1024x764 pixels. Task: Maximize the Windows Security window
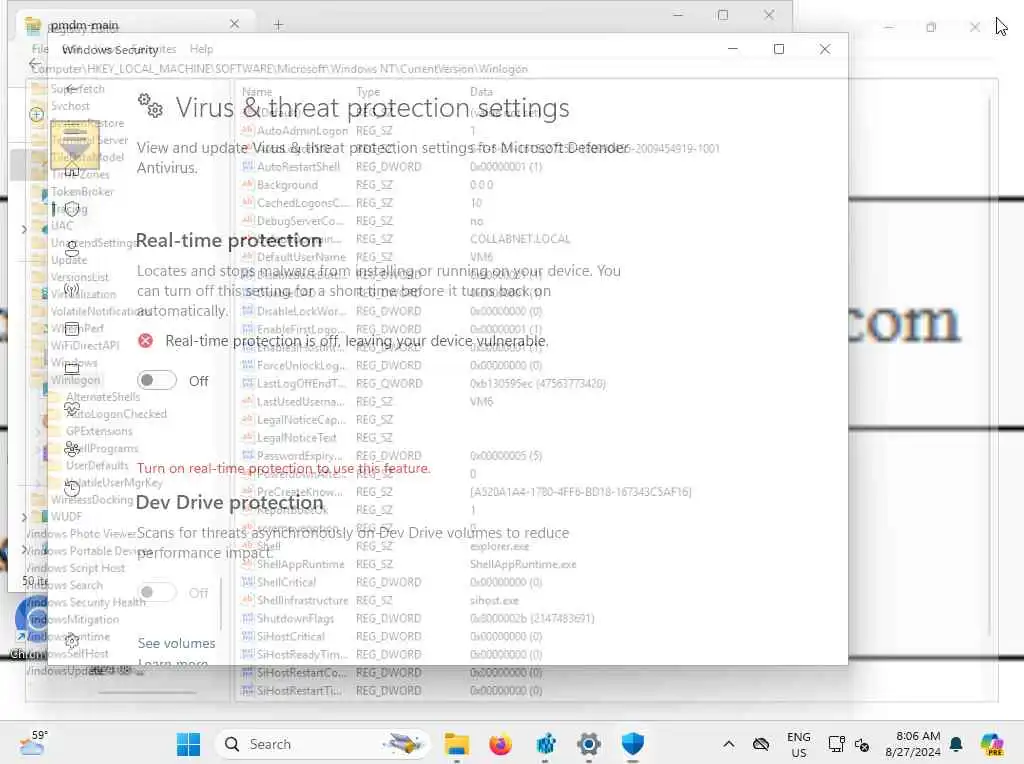coord(778,49)
